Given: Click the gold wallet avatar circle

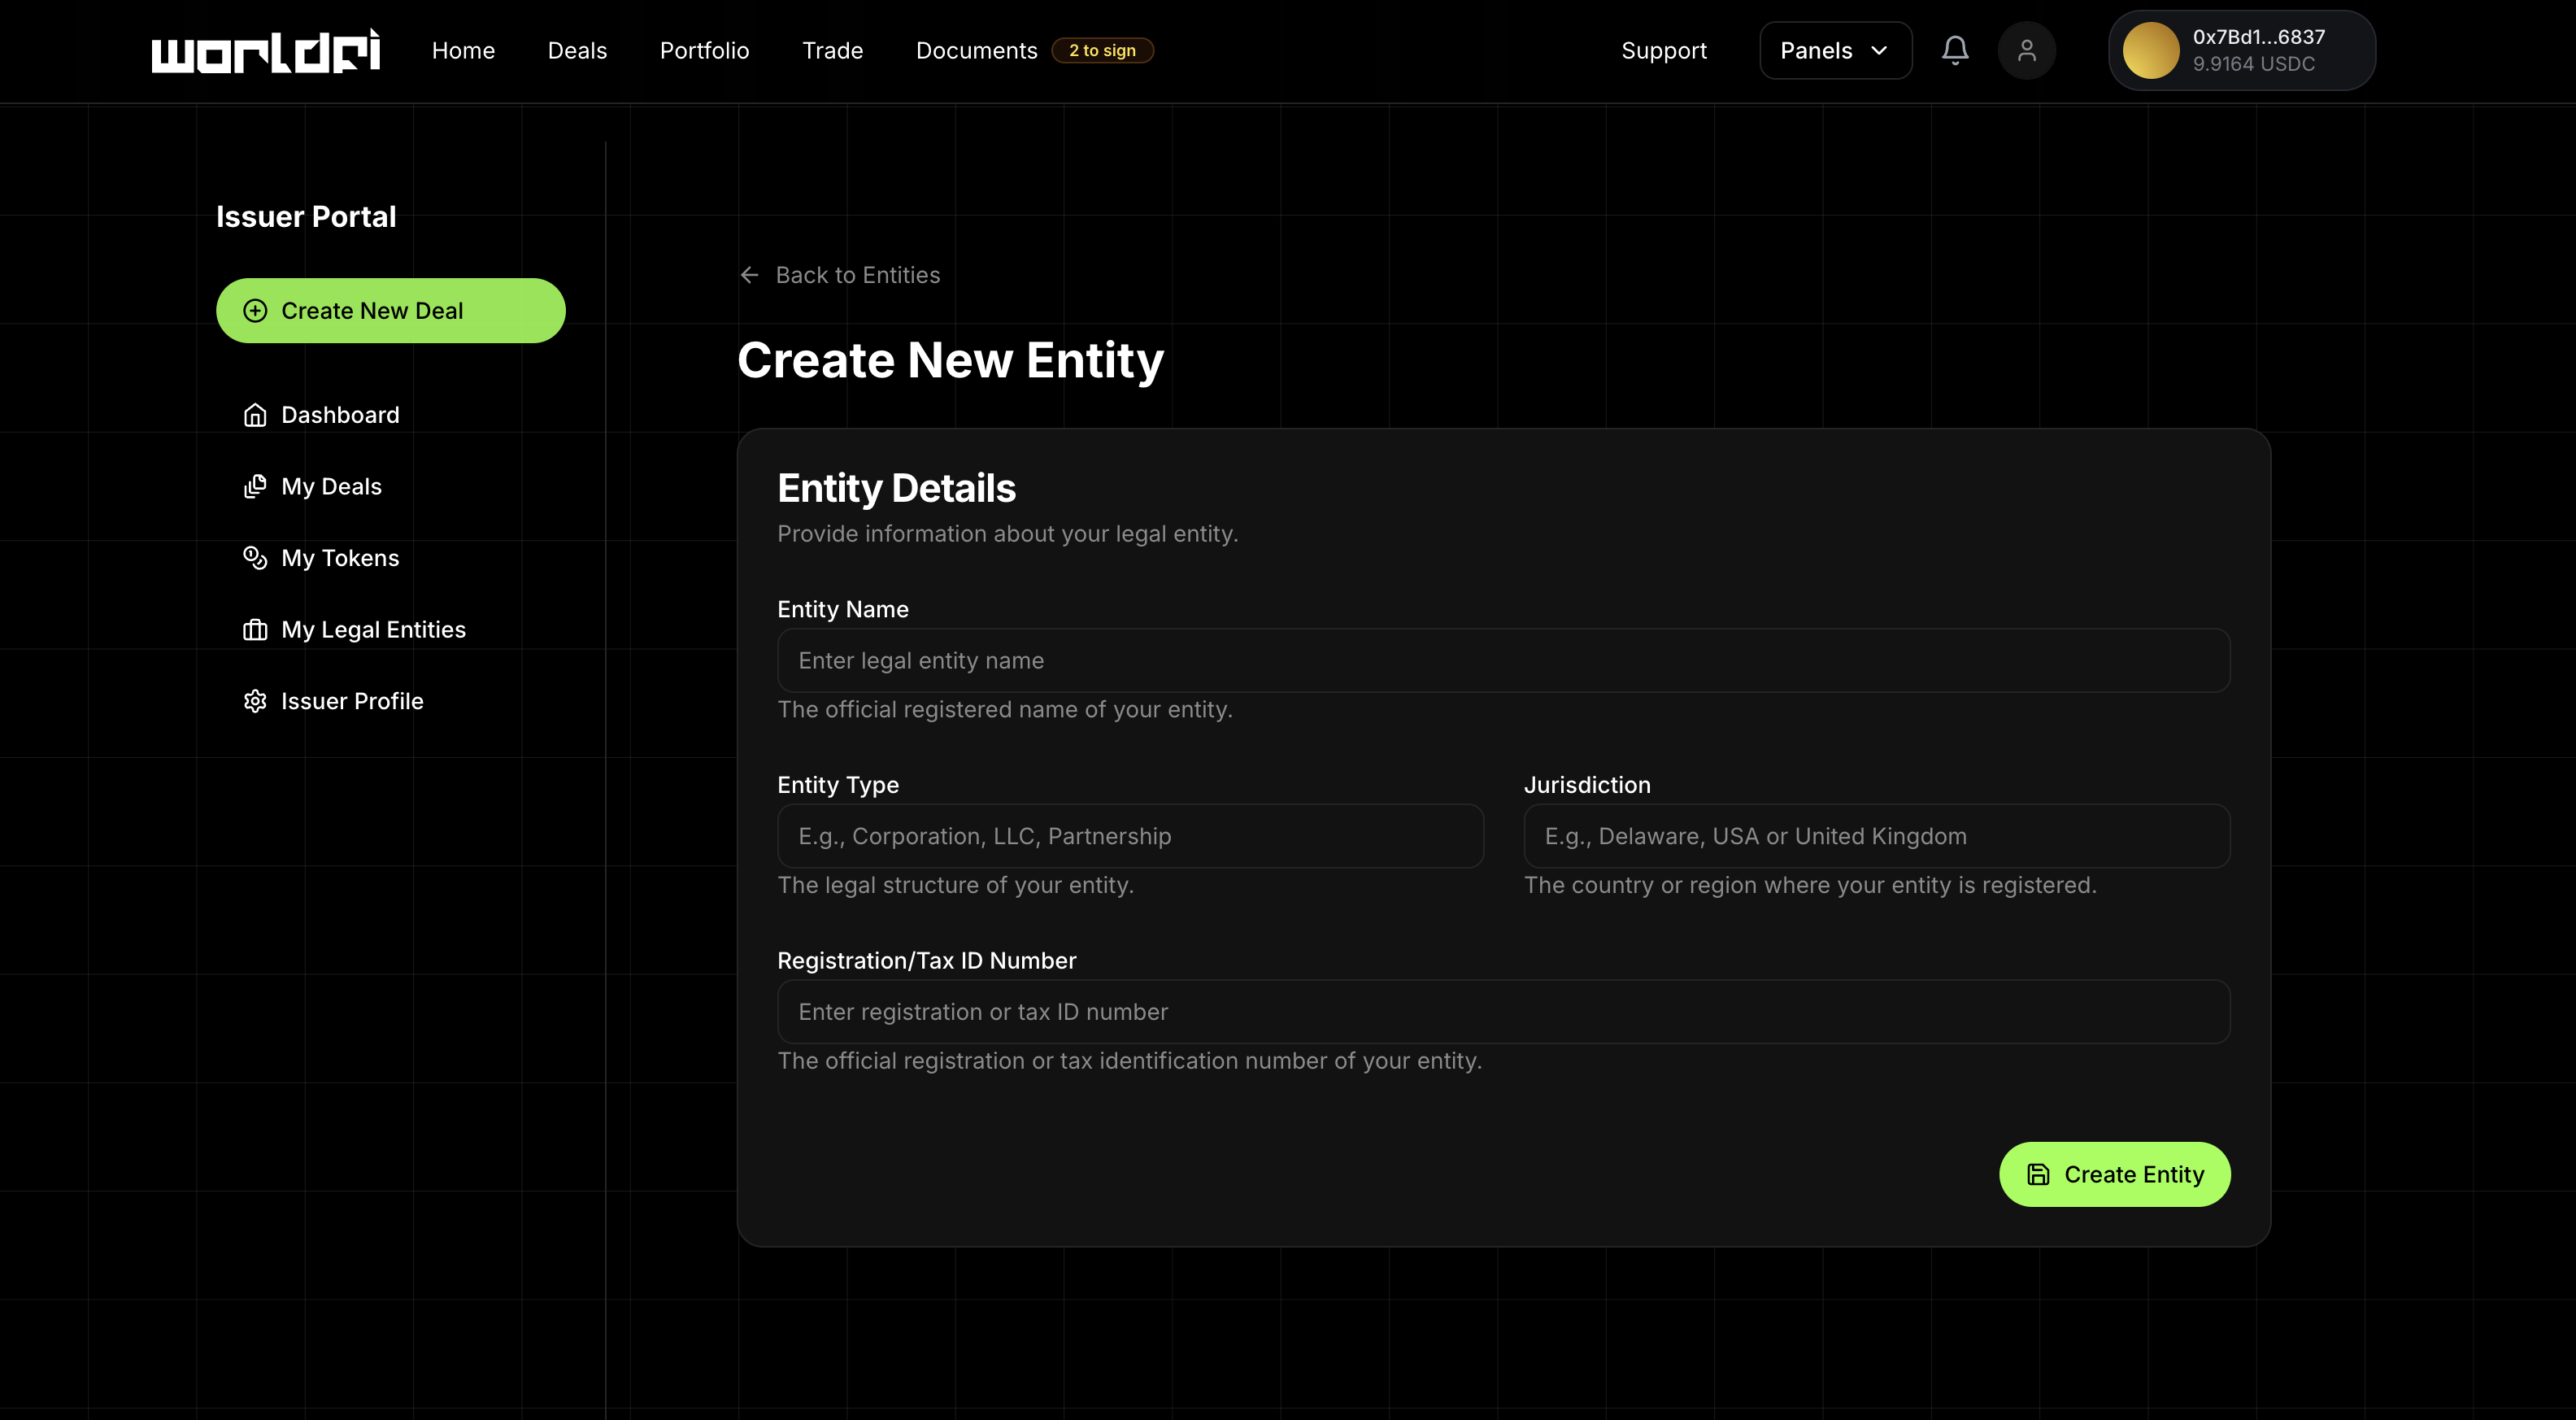Looking at the screenshot, I should (2150, 50).
